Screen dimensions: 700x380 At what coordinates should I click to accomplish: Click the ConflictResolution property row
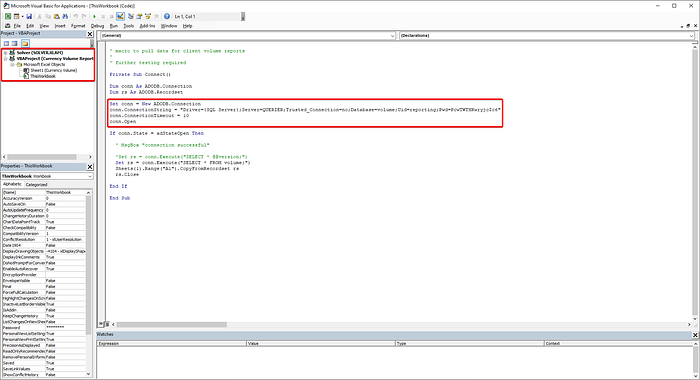click(44, 239)
